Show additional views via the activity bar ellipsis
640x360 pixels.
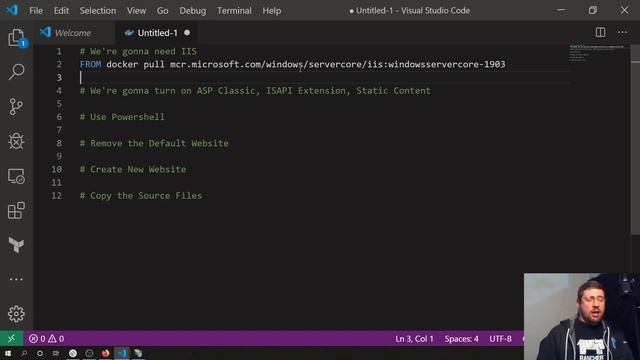pos(16,280)
